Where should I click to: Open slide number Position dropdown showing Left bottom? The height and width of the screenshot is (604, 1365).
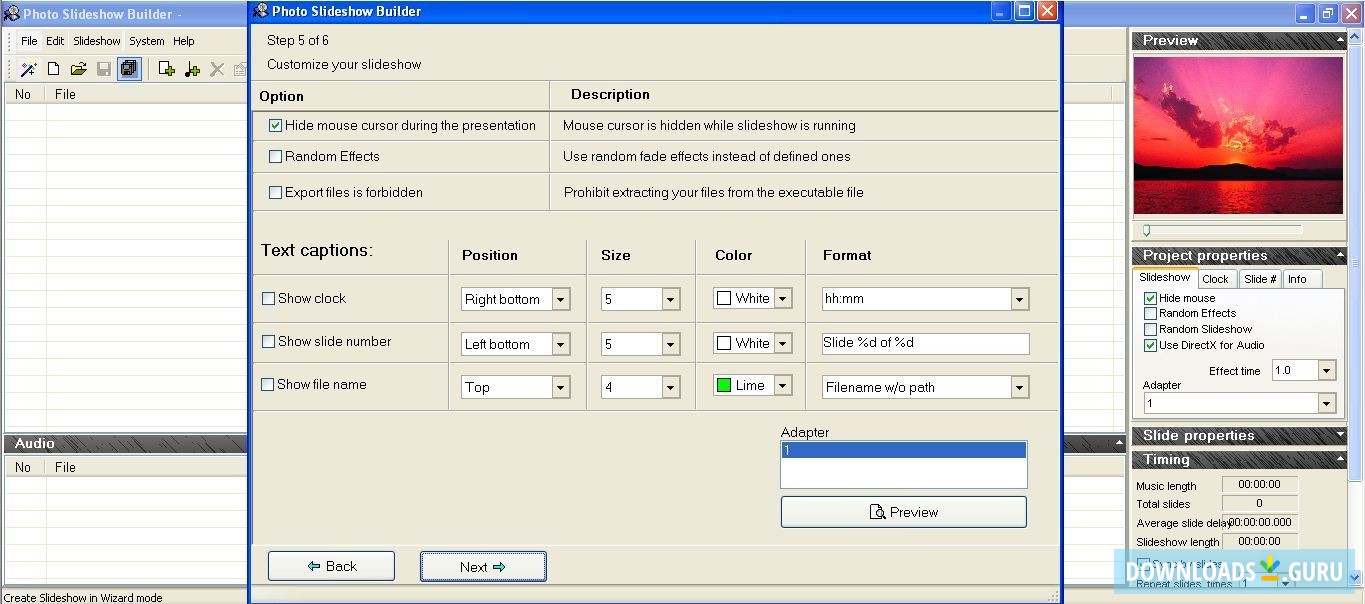(x=560, y=344)
